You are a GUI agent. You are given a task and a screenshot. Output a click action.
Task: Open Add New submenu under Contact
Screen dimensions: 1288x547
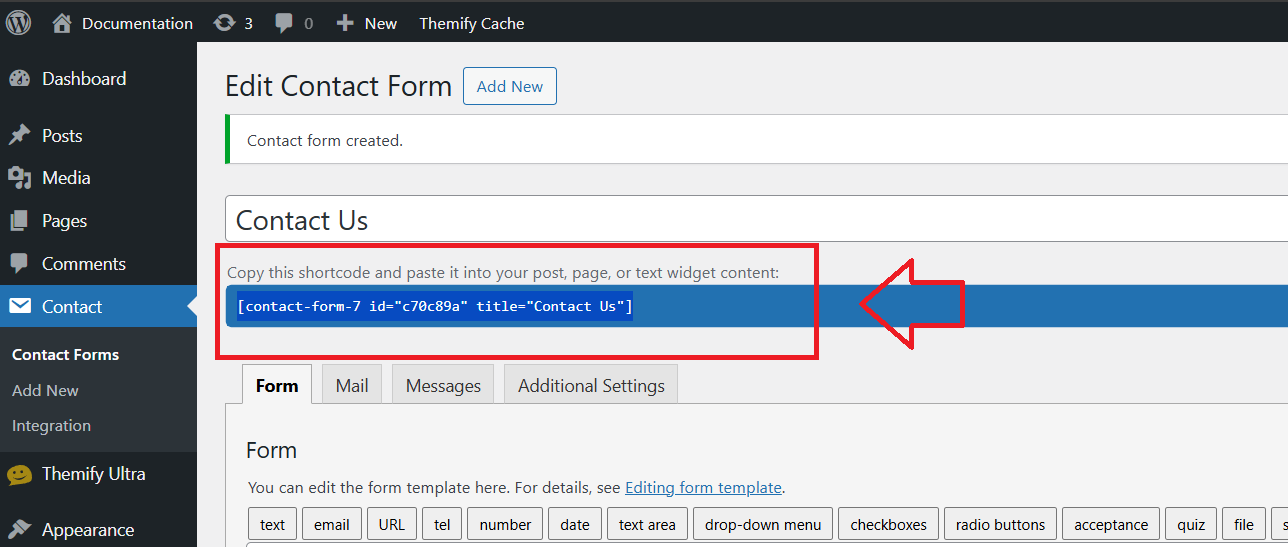tap(45, 391)
